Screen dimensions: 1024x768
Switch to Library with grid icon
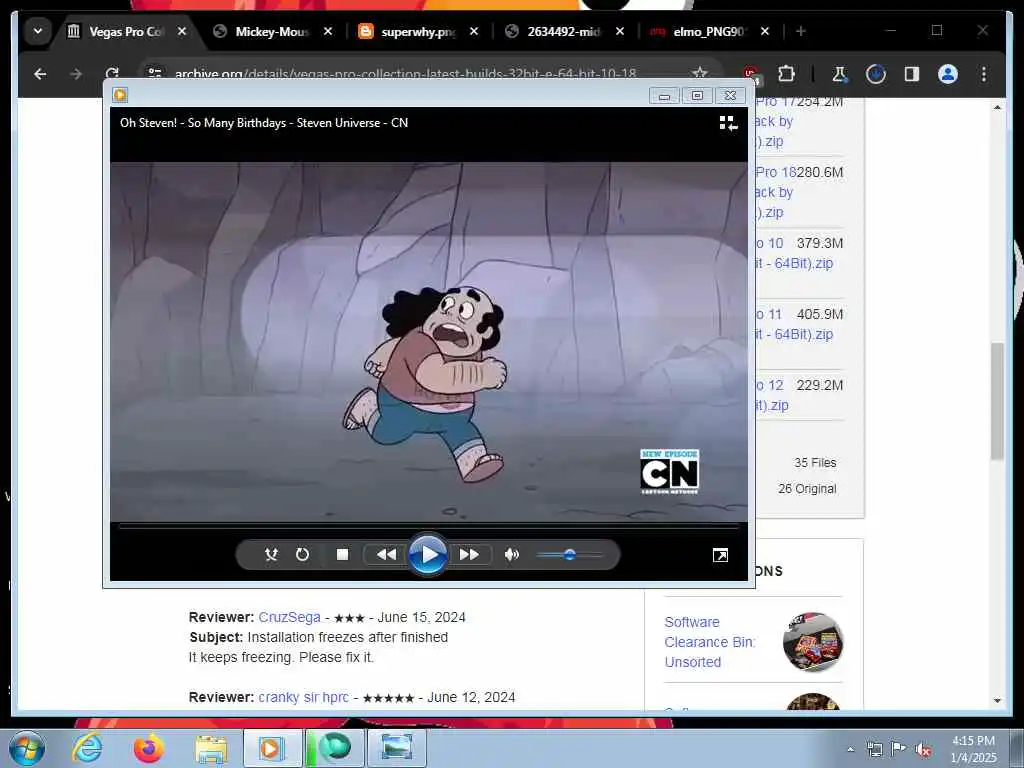tap(728, 123)
